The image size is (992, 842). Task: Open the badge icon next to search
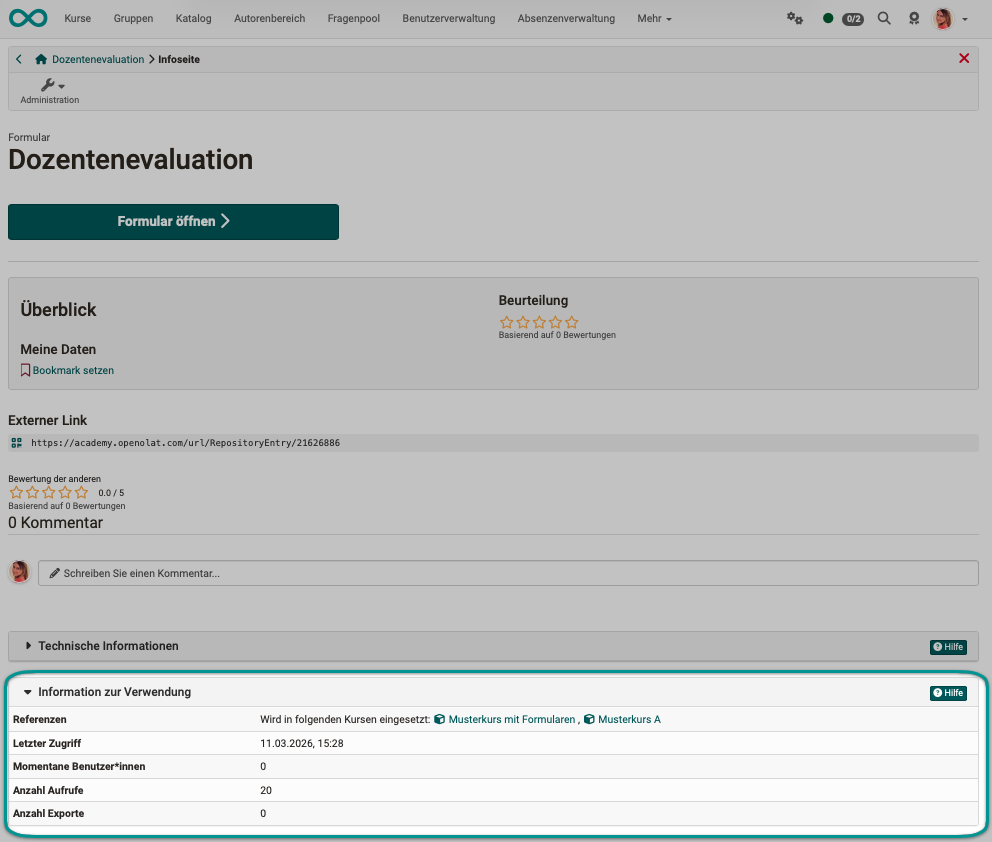tap(914, 18)
